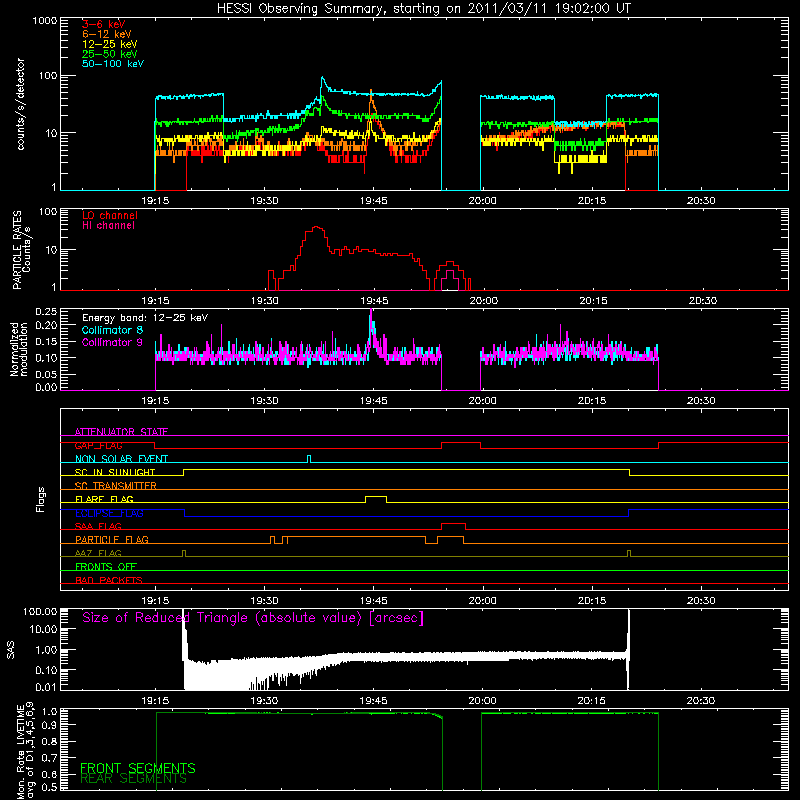
Task: Click the '0.25' tick on modulation plot
Action: click(x=46, y=312)
